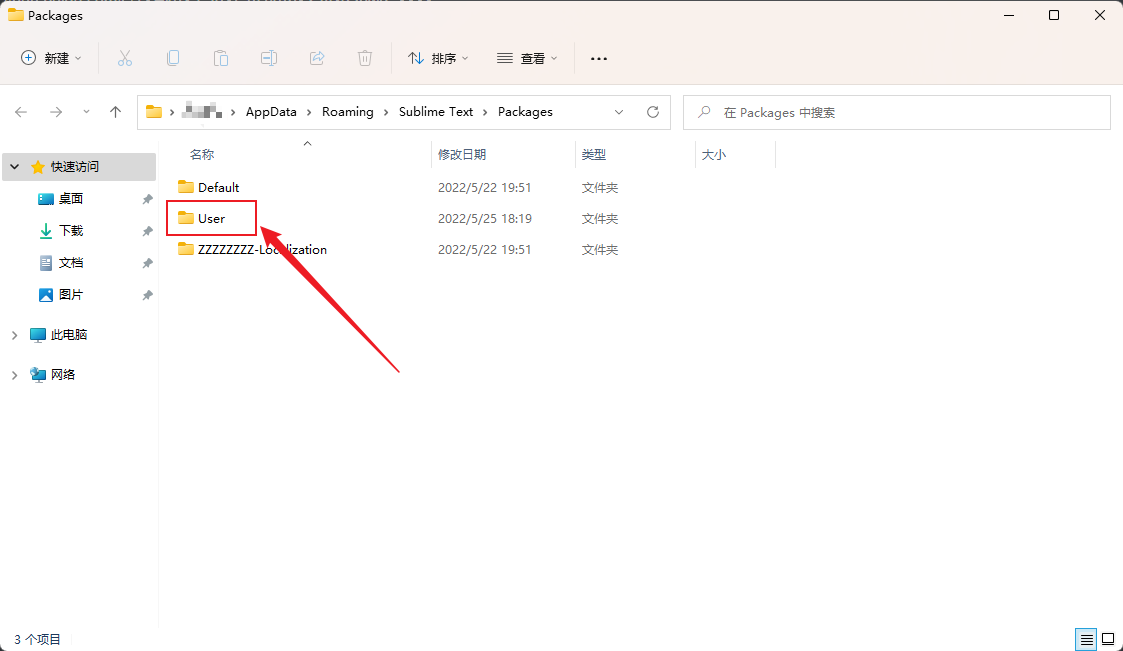
Task: Click the Default row type 文件夹
Action: point(599,188)
